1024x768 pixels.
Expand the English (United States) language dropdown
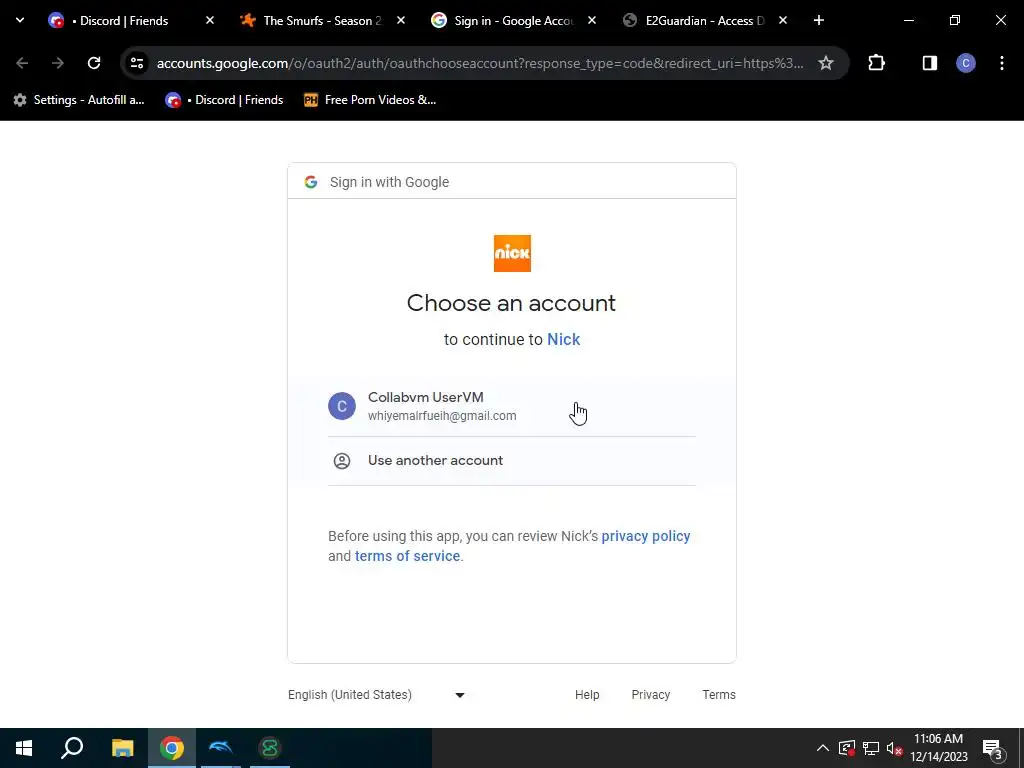coord(377,695)
